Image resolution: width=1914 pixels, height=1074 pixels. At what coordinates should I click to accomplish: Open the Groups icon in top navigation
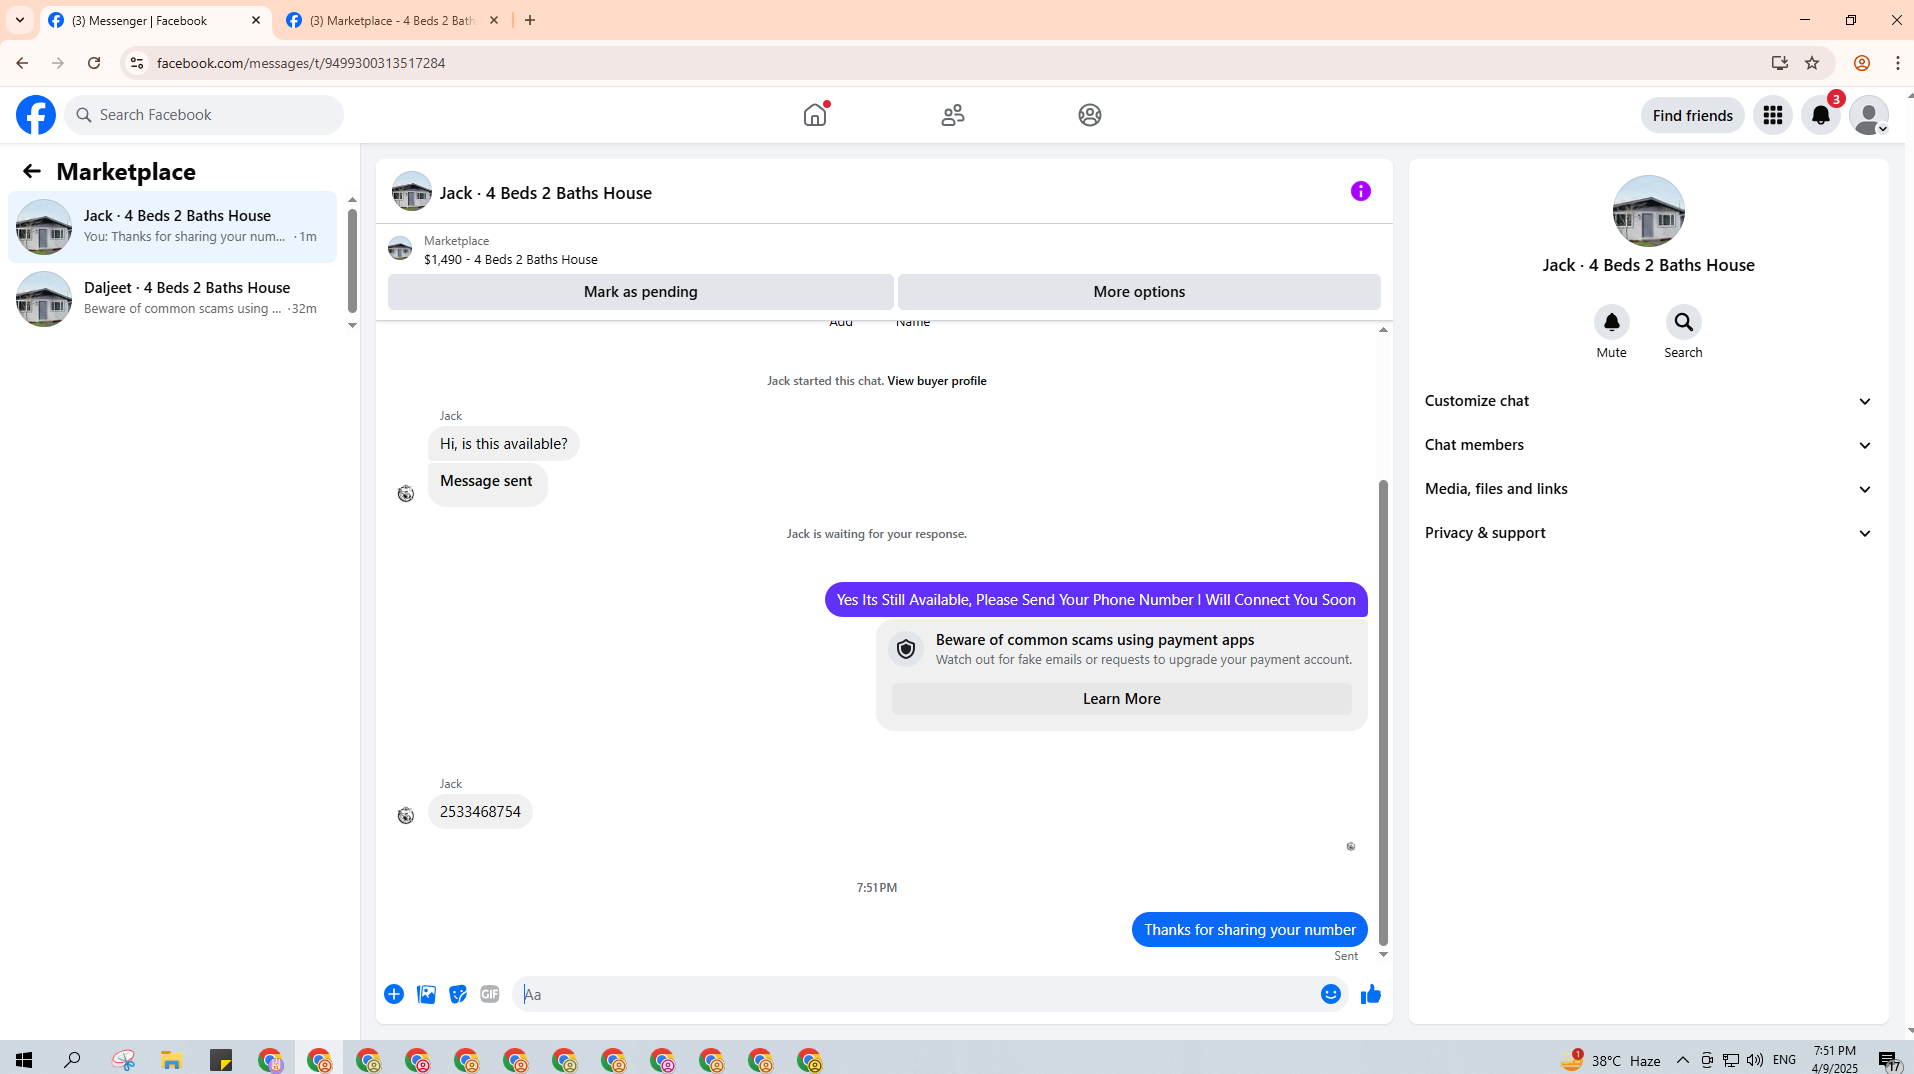1090,115
